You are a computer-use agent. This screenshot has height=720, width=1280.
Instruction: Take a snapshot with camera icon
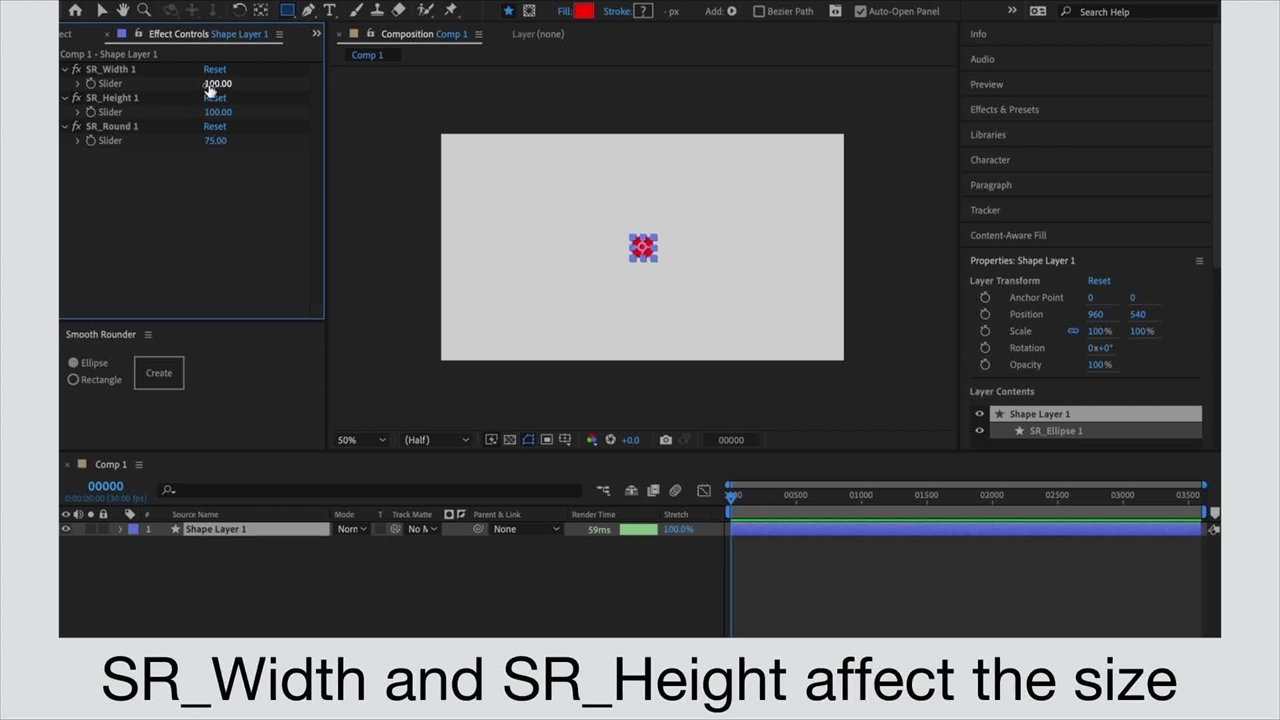click(666, 440)
